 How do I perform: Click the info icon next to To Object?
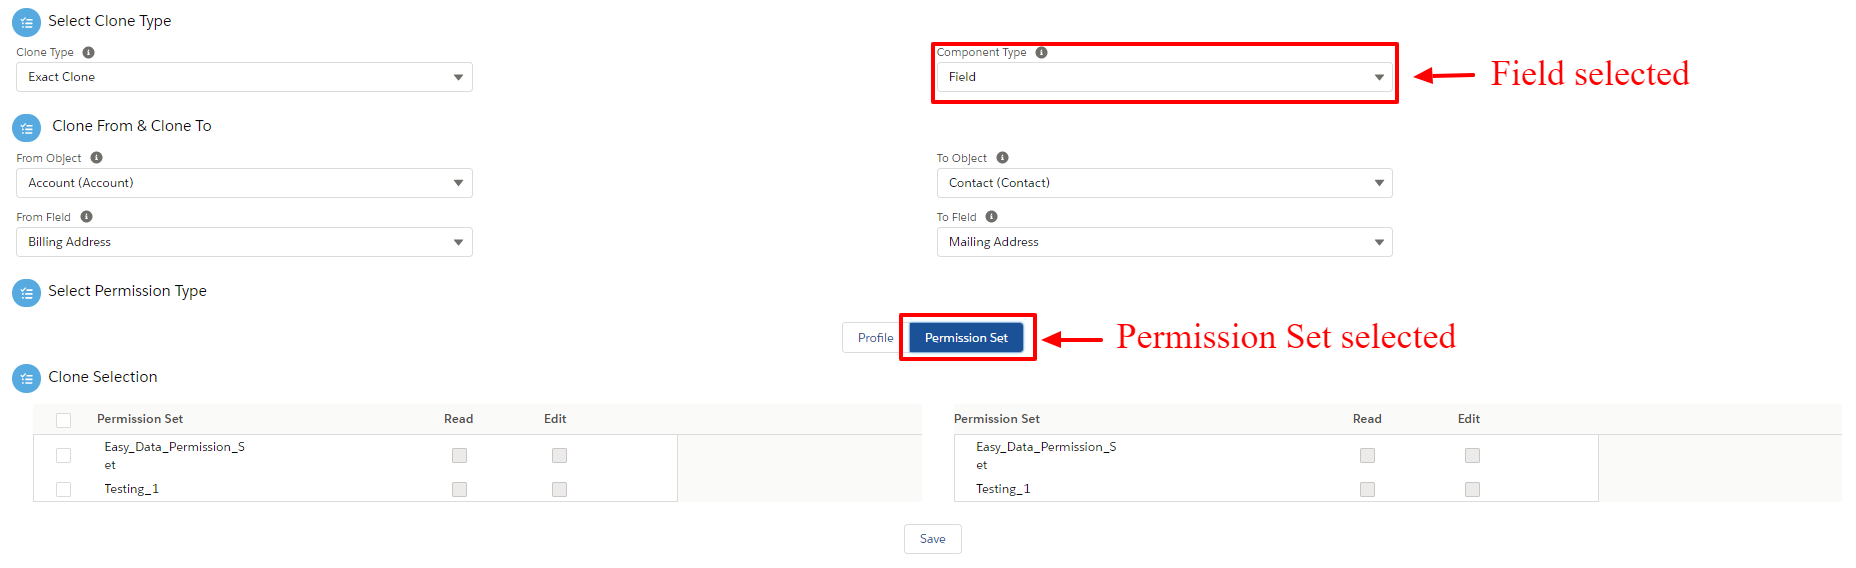pos(1002,158)
